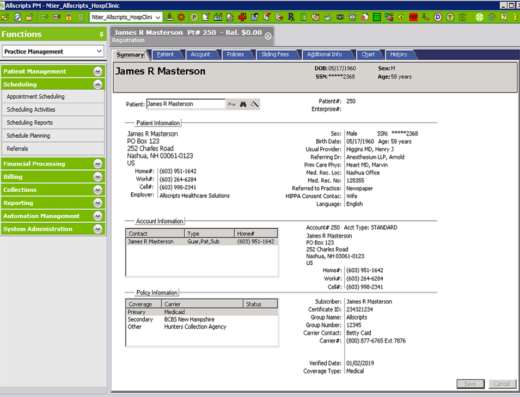Expand the Financial Processing section

click(x=98, y=164)
